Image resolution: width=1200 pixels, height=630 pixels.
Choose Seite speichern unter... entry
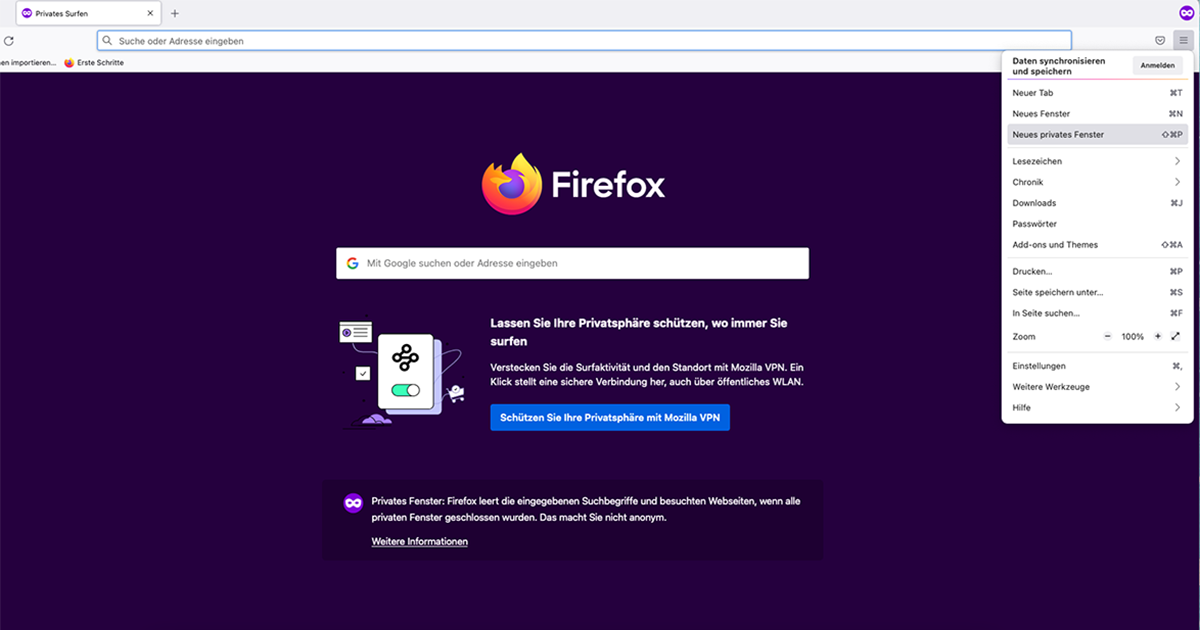coord(1098,292)
